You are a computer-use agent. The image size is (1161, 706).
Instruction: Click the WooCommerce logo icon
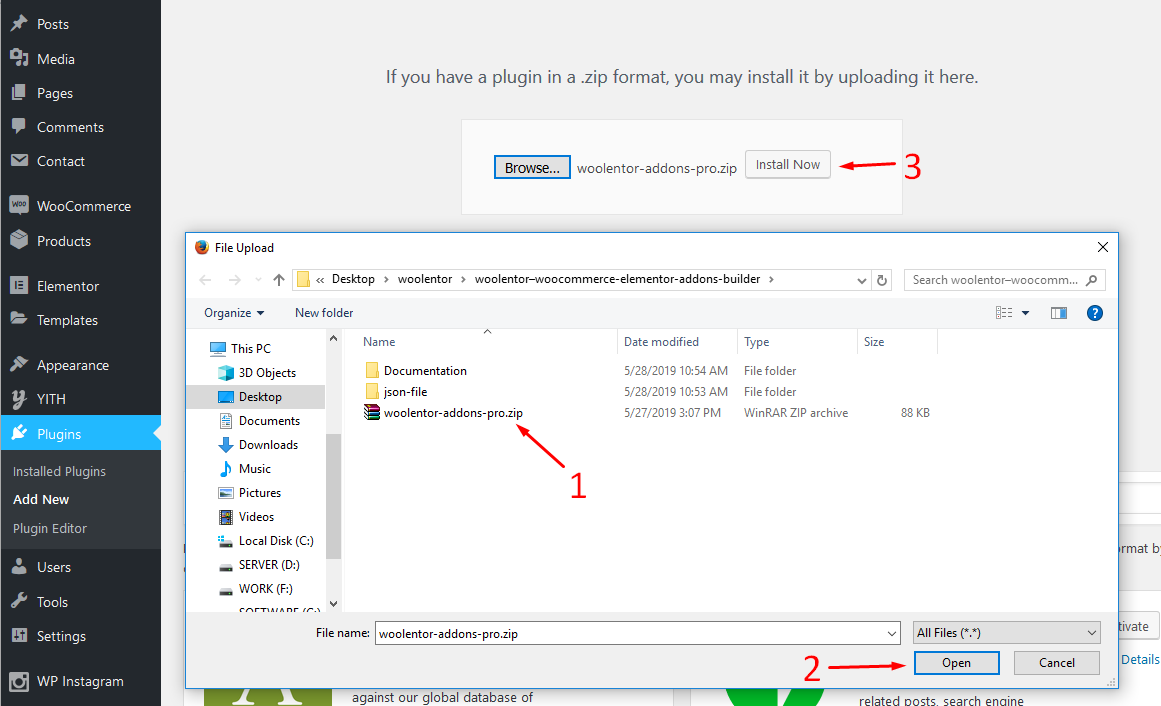coord(19,205)
